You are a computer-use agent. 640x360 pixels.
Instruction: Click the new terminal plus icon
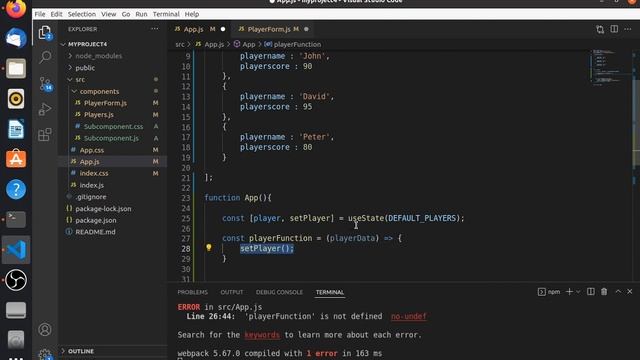point(569,292)
